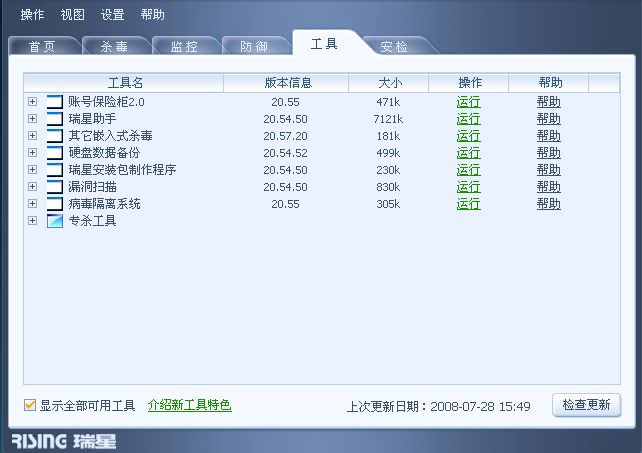Sort by 版本信息 column header
The image size is (642, 453).
286,83
